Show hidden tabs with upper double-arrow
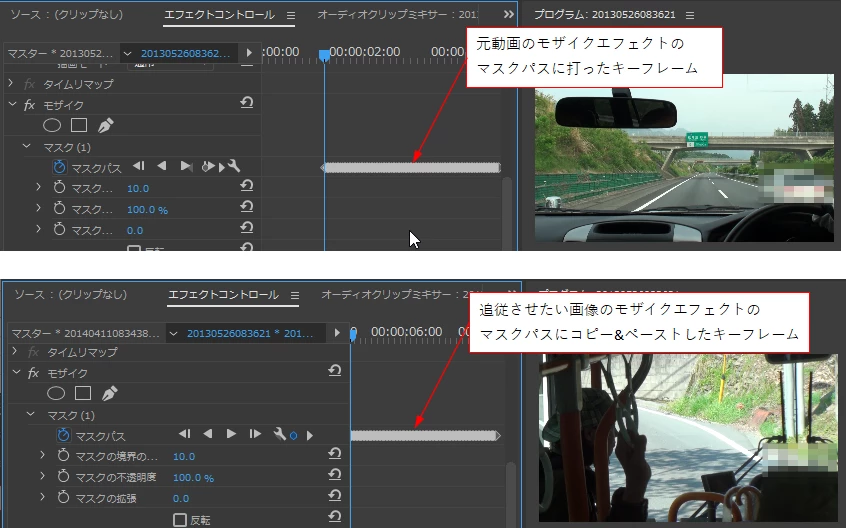 508,15
